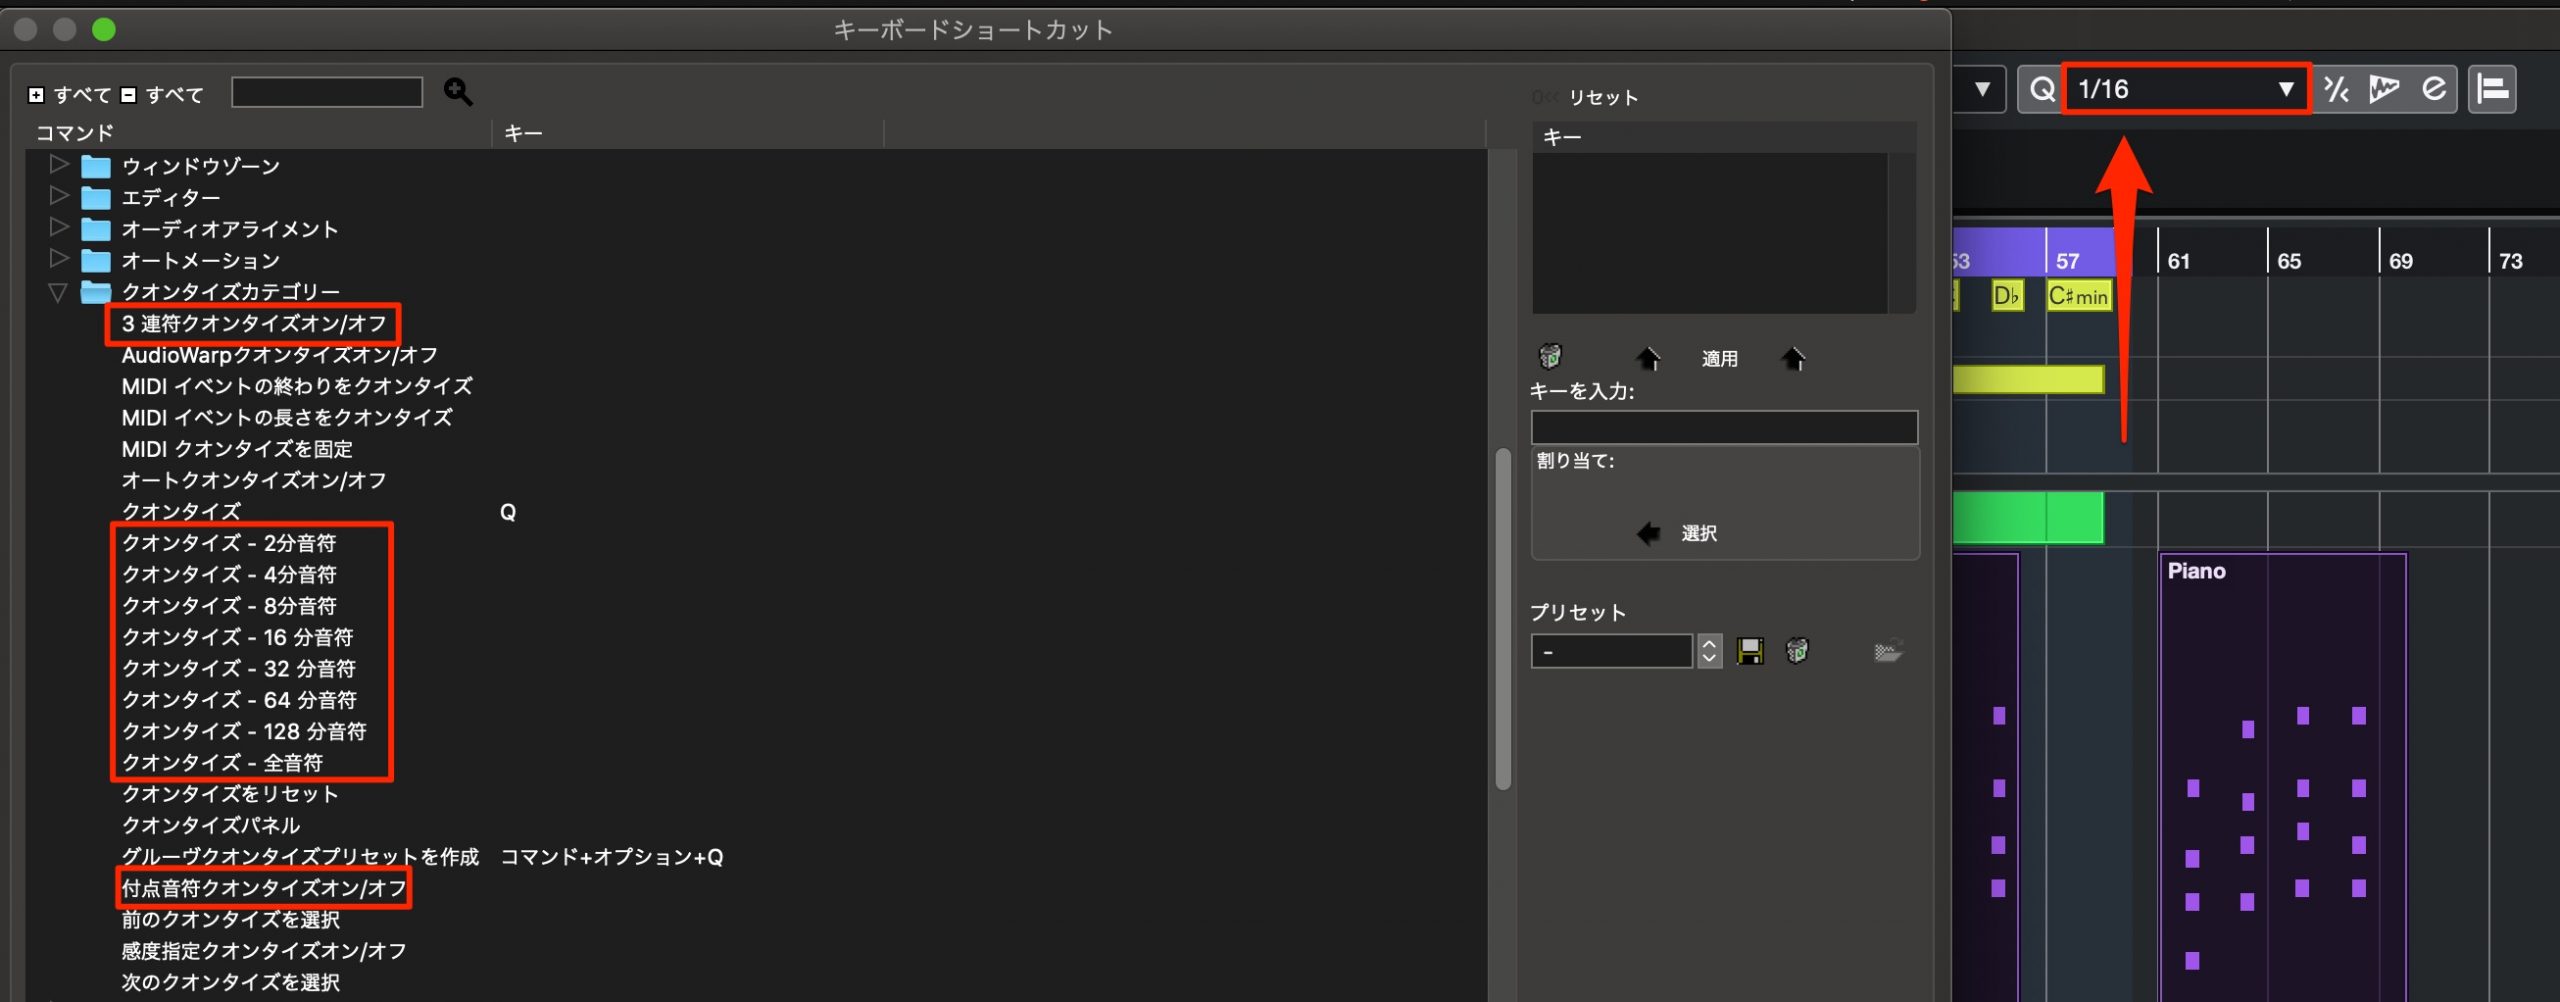Collapse all categories with minus icon
Screen dimensions: 2560x1002
[128, 95]
